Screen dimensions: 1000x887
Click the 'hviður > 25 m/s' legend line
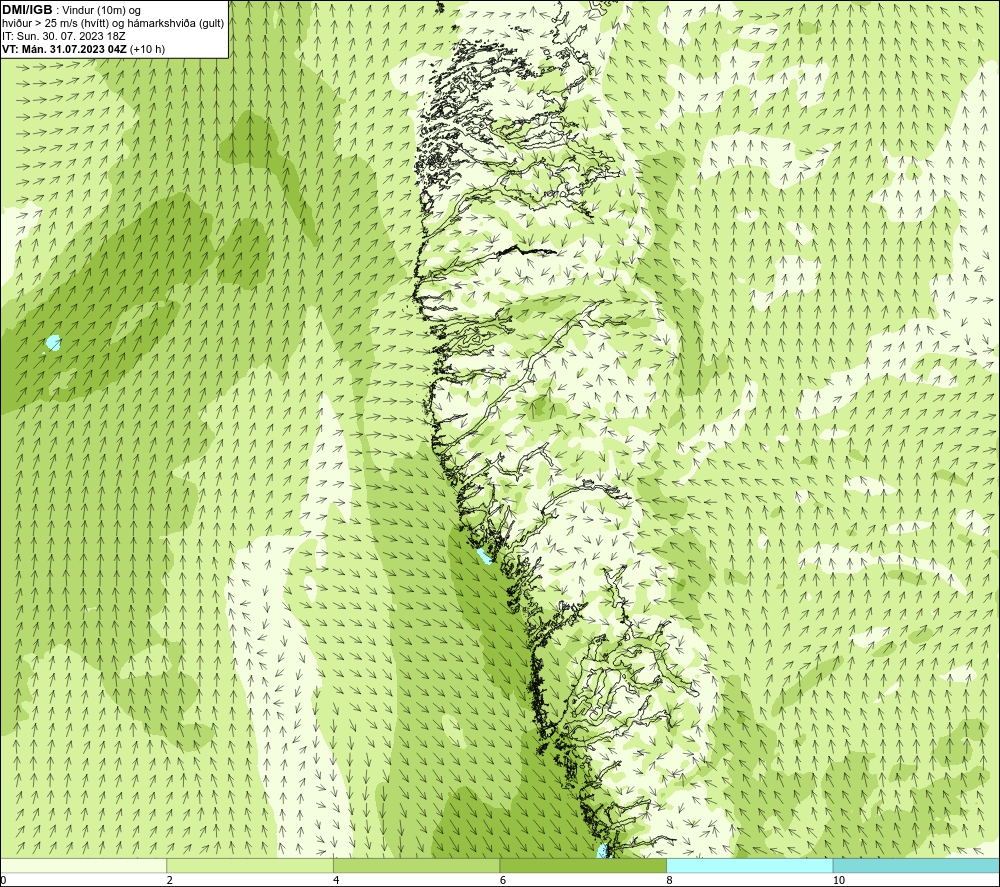pyautogui.click(x=113, y=24)
